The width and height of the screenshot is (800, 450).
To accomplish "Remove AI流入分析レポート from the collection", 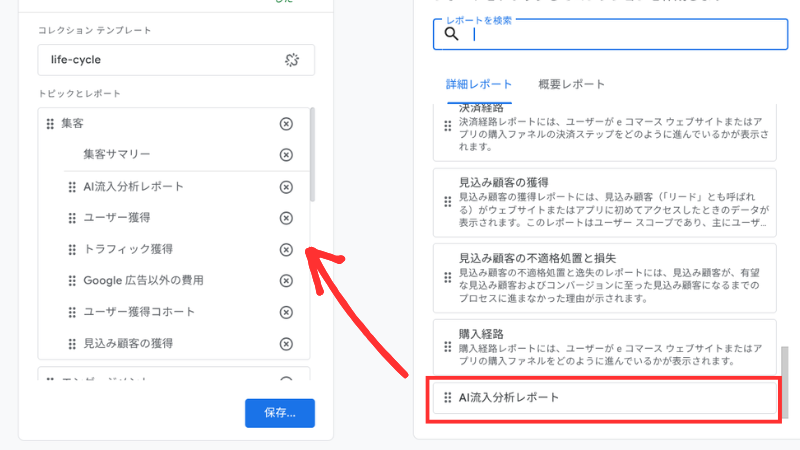I will click(x=286, y=187).
